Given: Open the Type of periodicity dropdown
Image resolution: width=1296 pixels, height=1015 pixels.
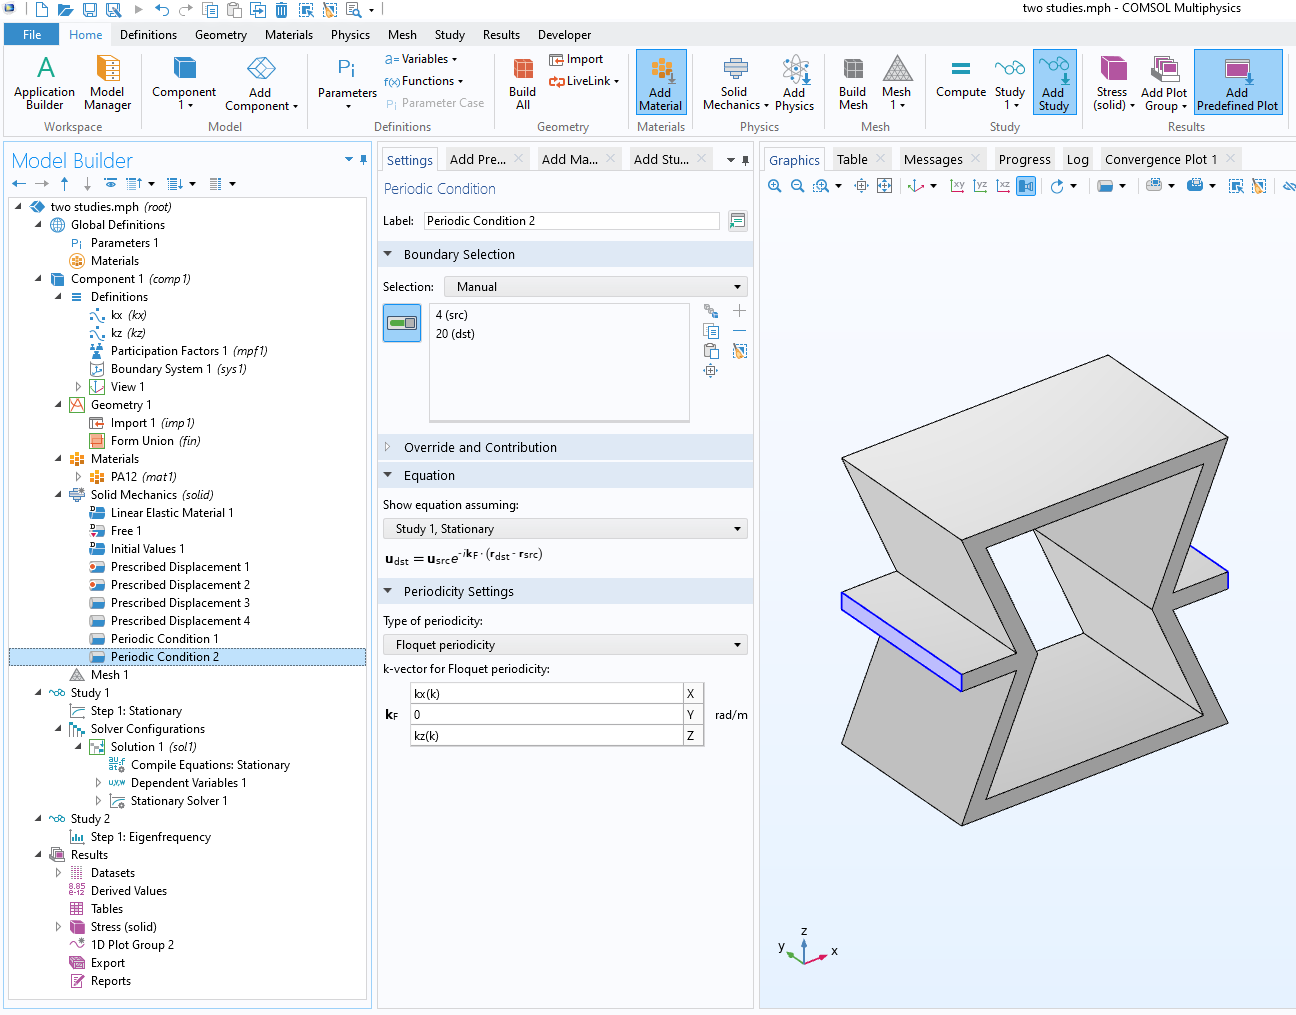Looking at the screenshot, I should pyautogui.click(x=565, y=645).
